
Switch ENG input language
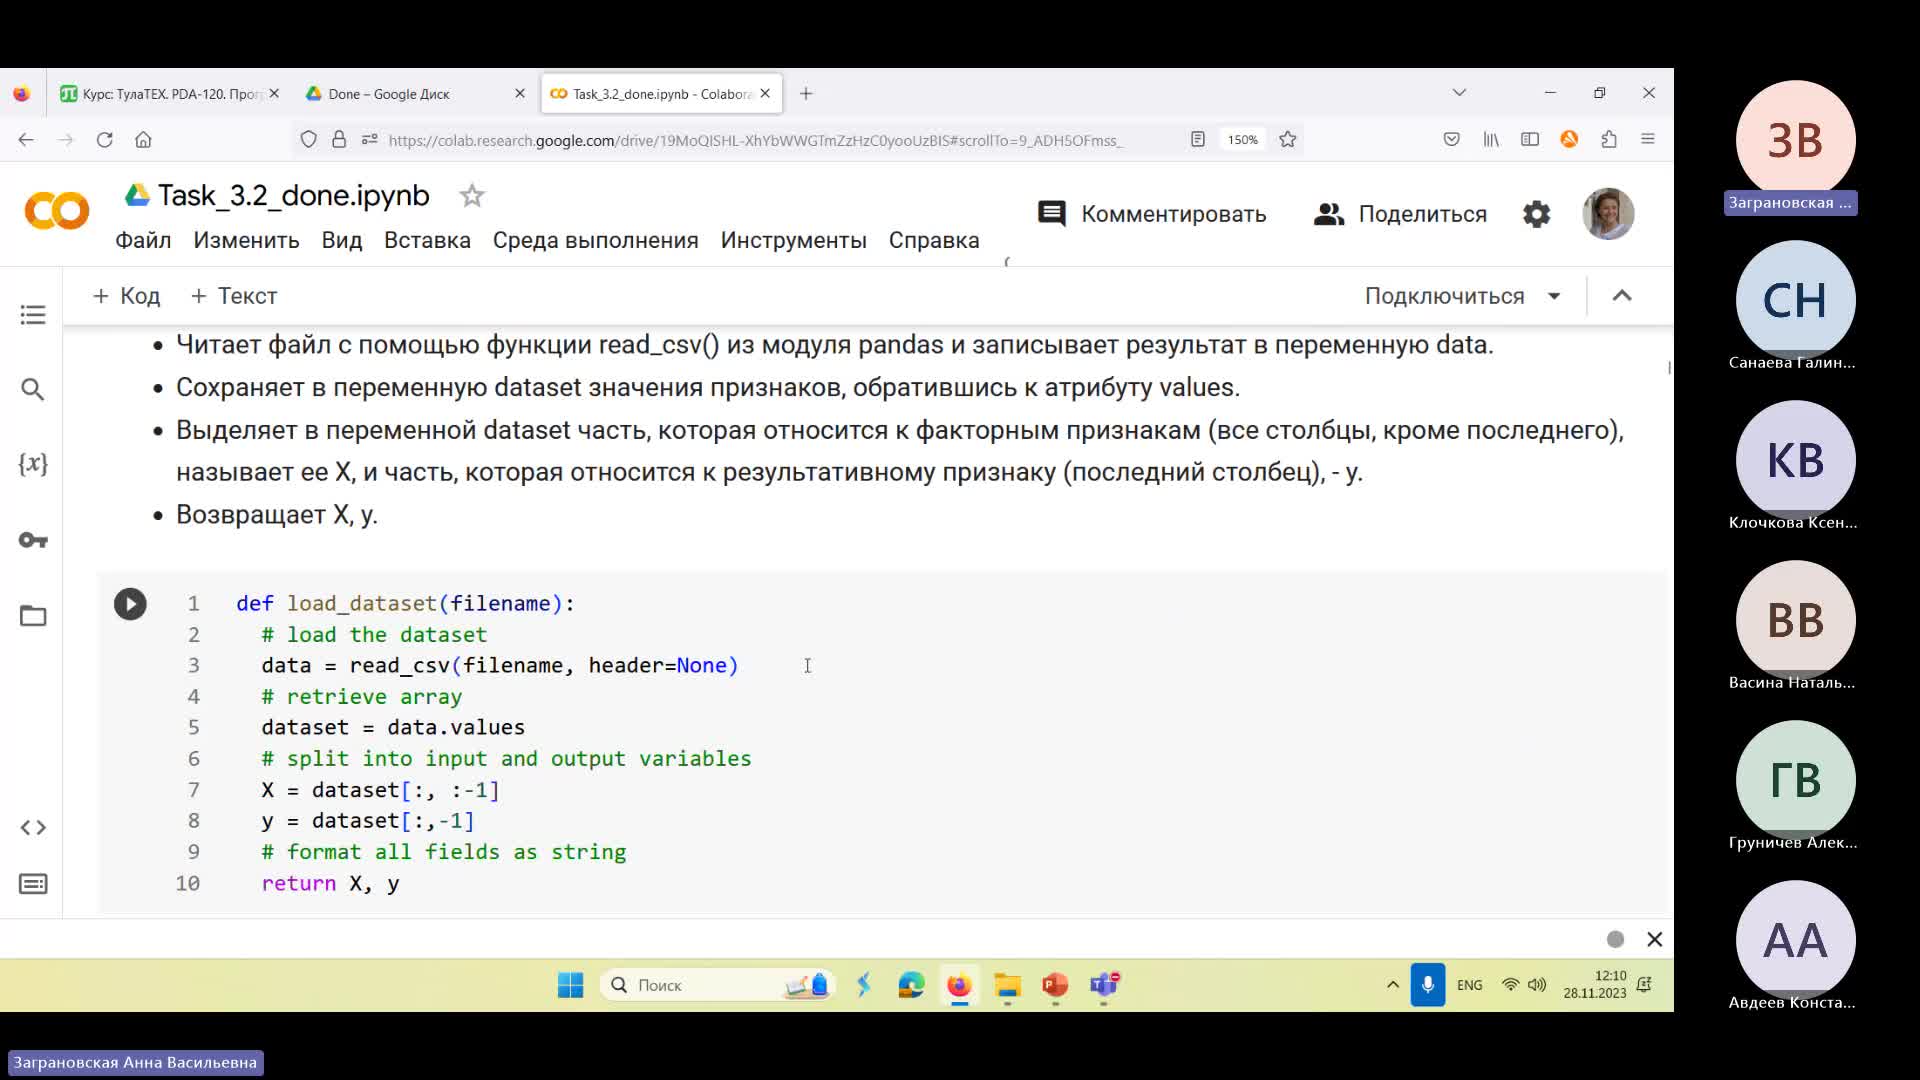[1469, 985]
